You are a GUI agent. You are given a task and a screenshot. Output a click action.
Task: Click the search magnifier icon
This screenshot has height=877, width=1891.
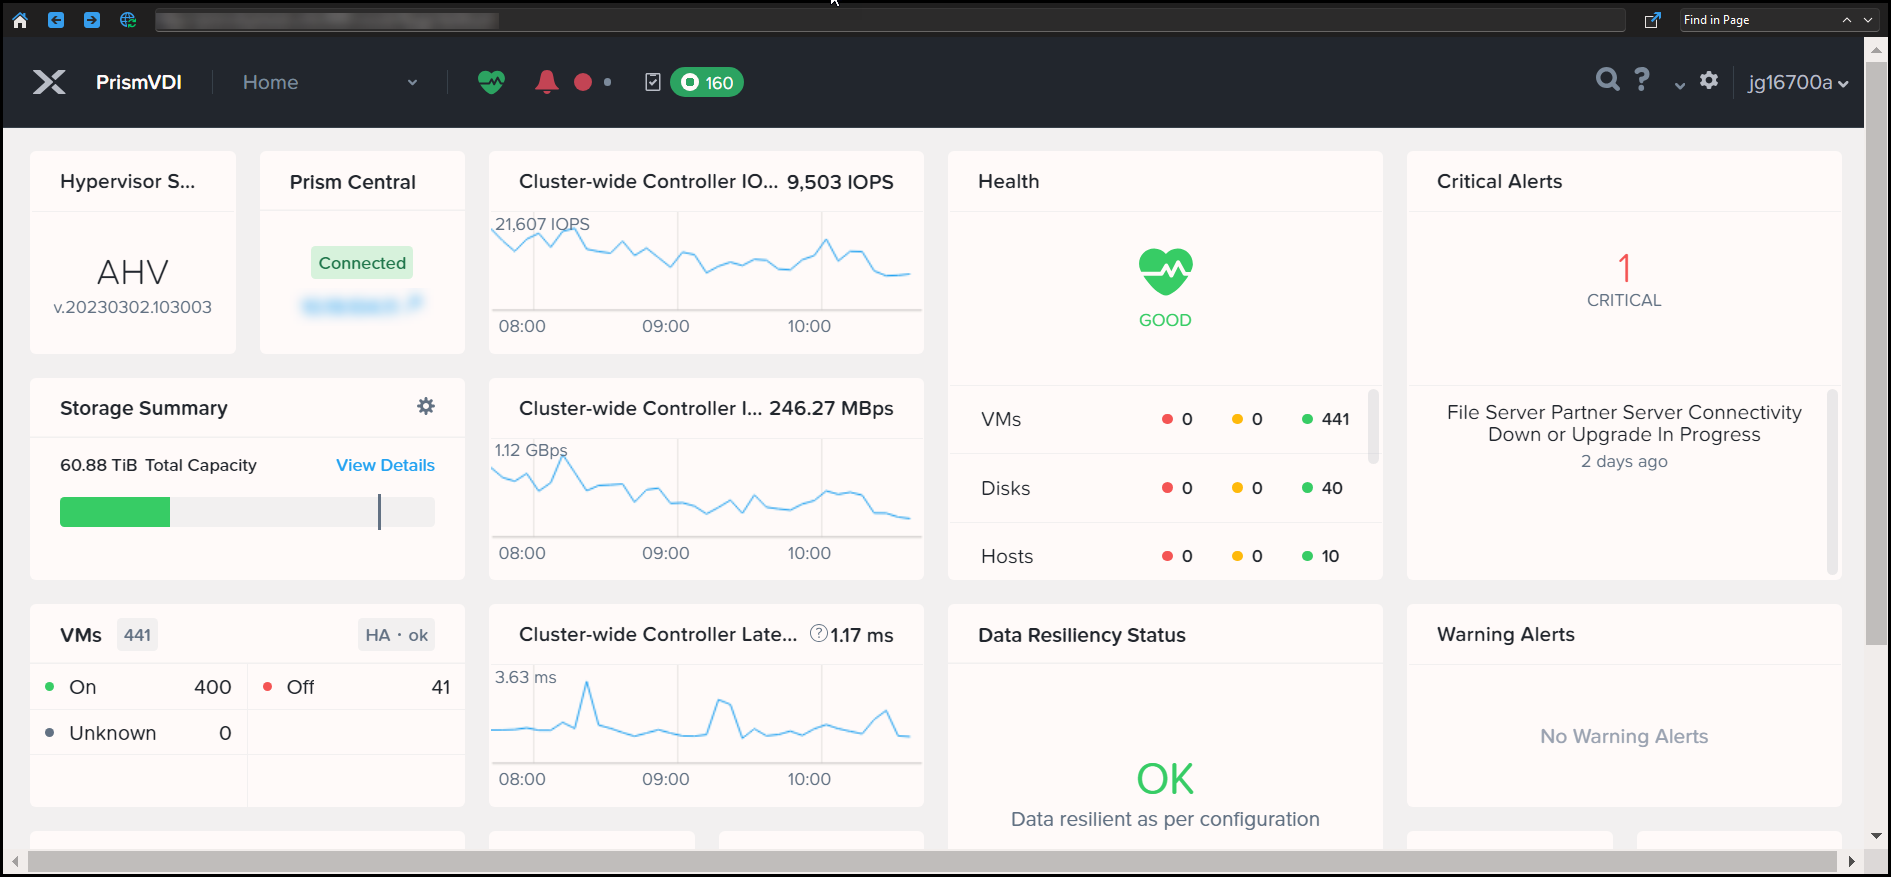(1607, 80)
